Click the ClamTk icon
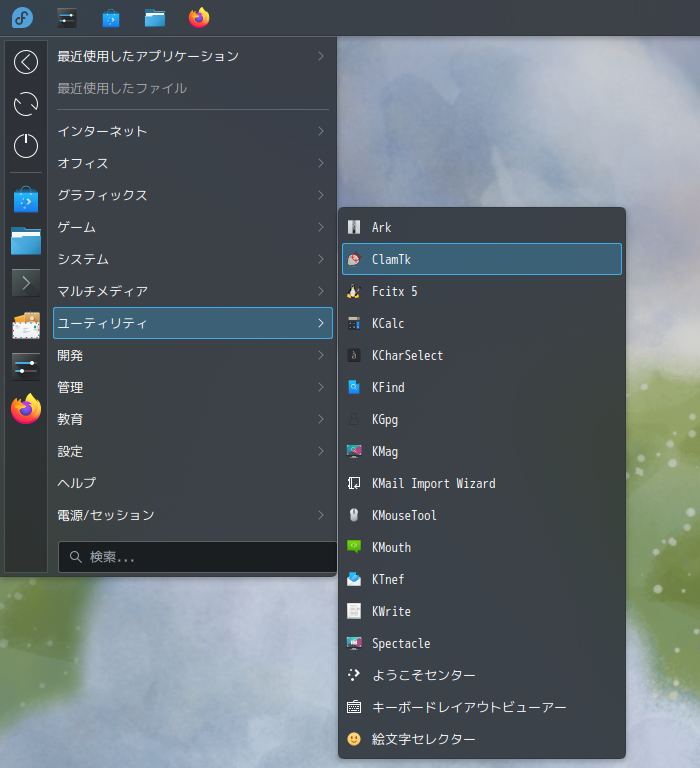700x768 pixels. 354,259
